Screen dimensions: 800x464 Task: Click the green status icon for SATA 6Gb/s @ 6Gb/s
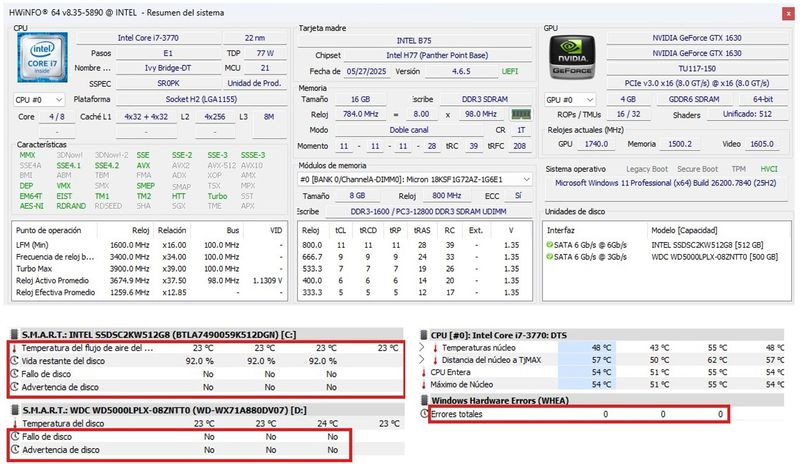(x=549, y=245)
